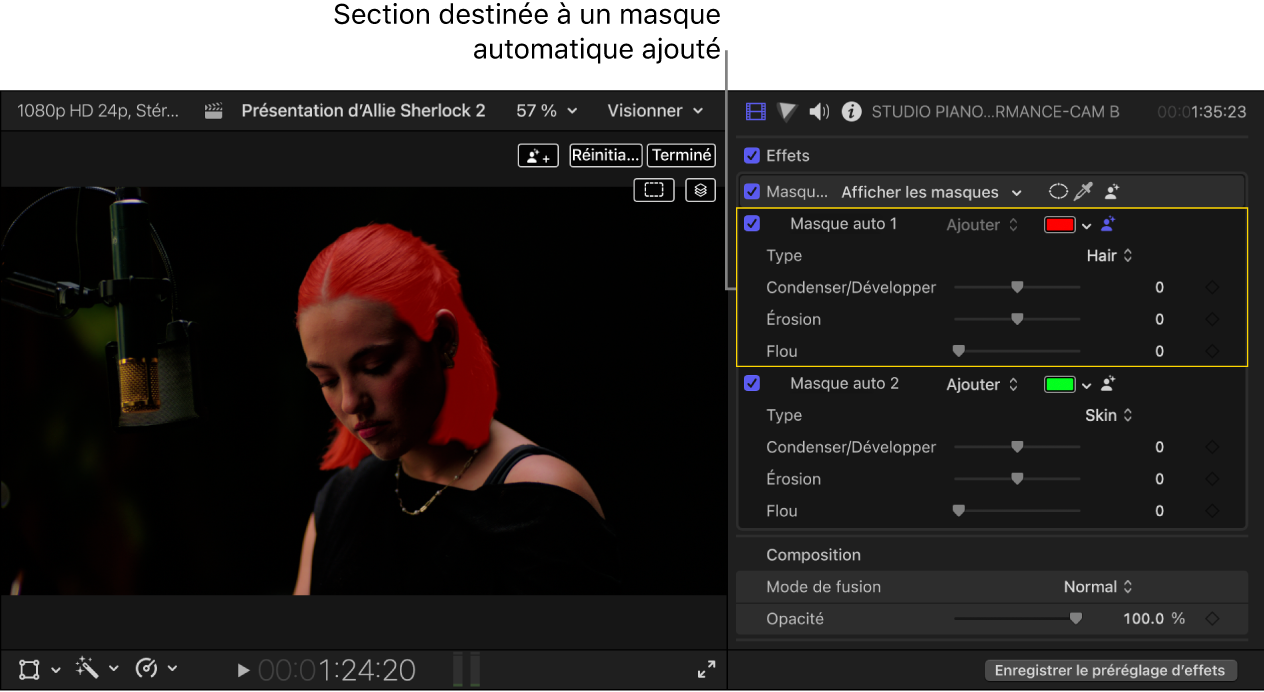Click the green mask color swatch
Screen dimensions: 1264x692
(x=1060, y=385)
